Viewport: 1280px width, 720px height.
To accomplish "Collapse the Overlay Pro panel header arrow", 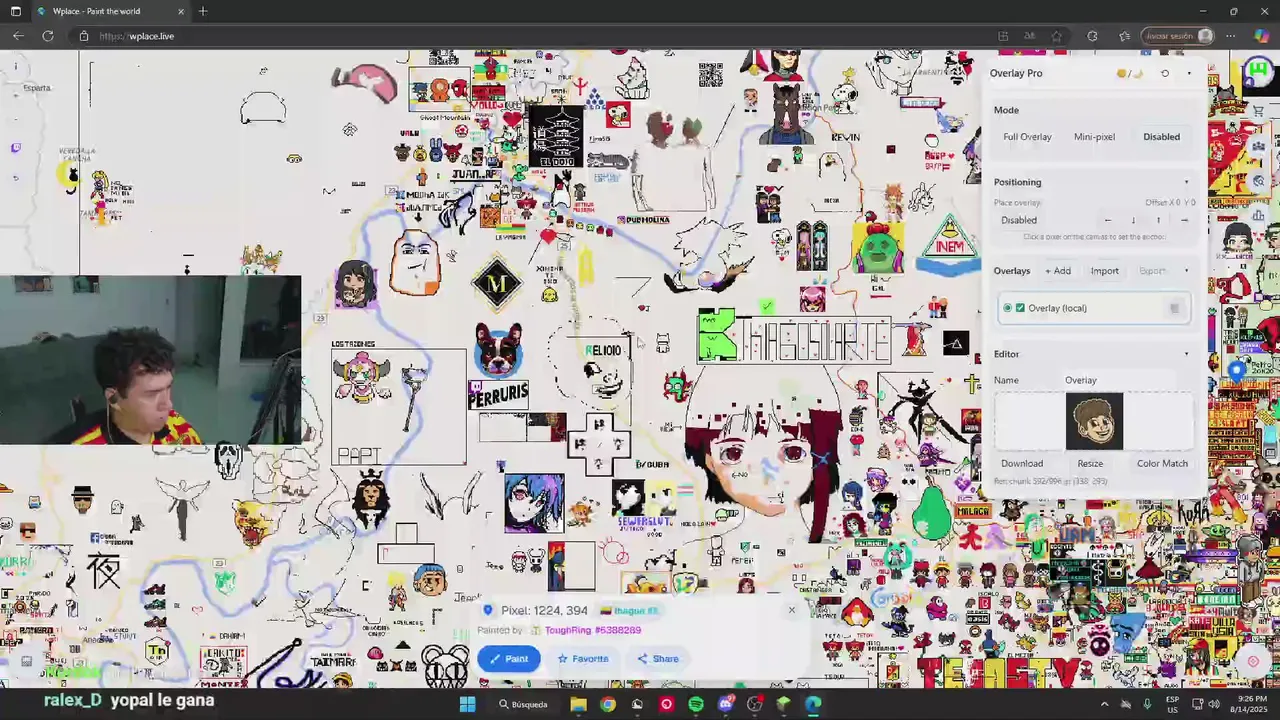I will 1189,73.
